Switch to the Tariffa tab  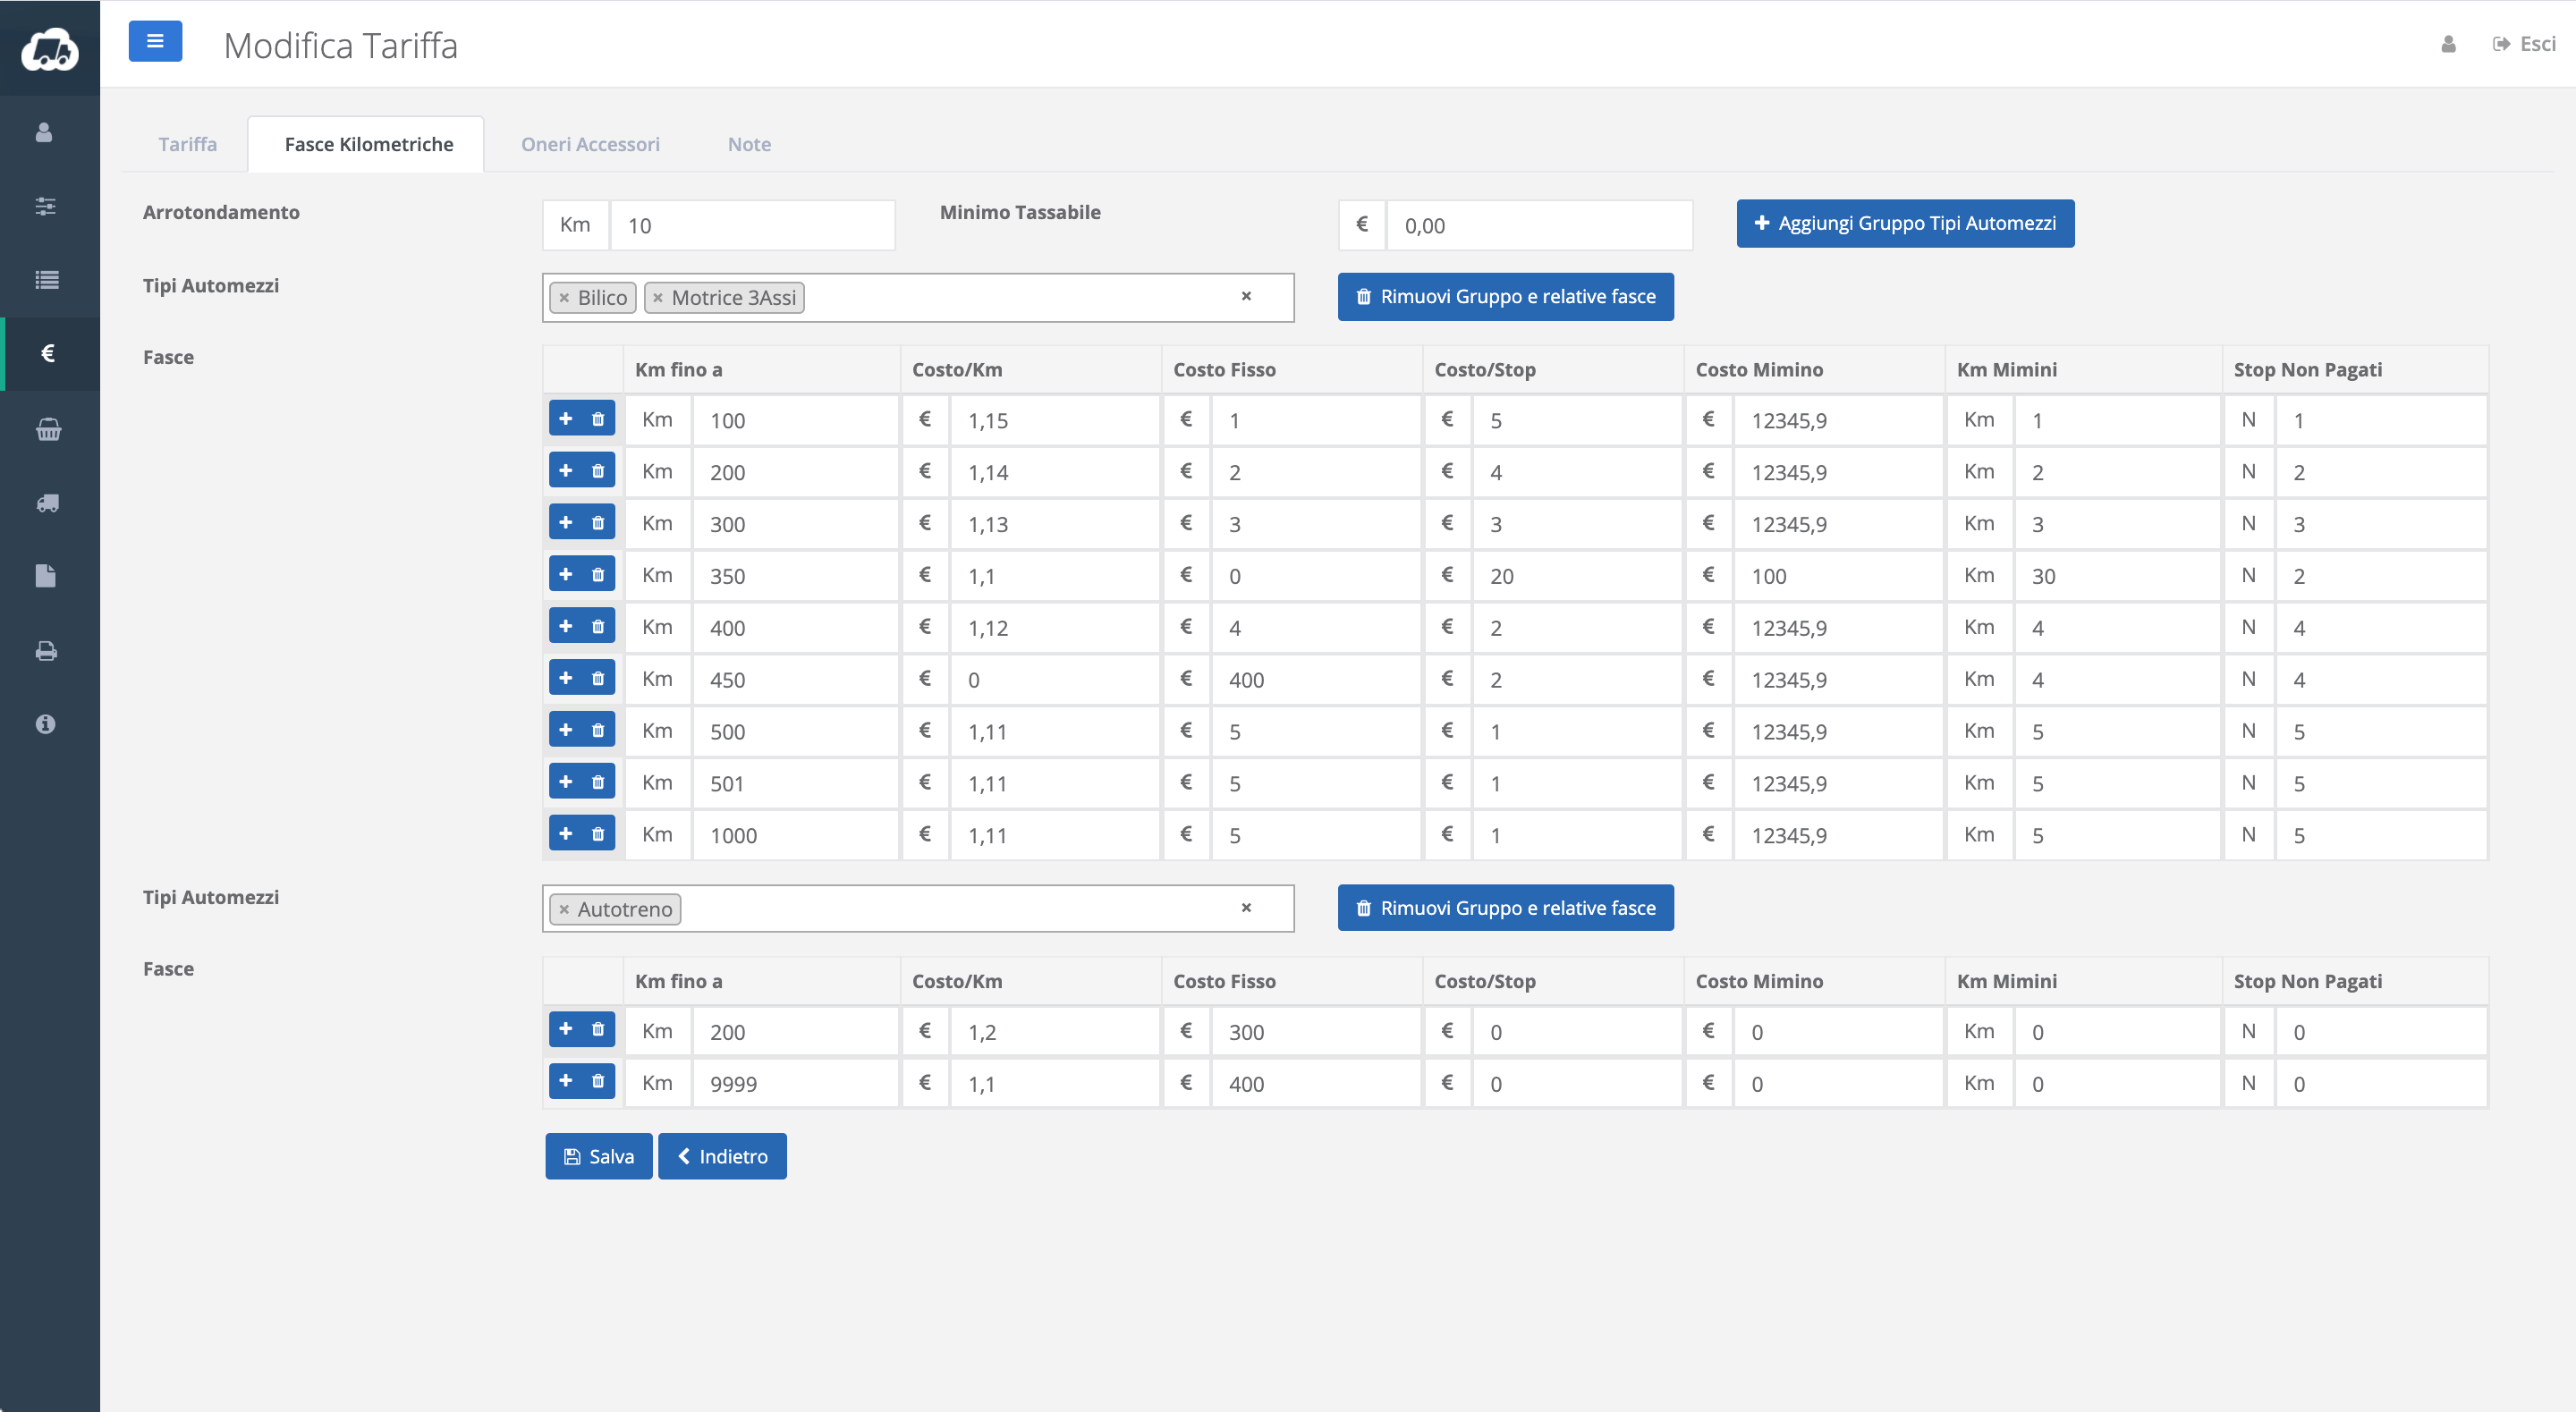(187, 144)
